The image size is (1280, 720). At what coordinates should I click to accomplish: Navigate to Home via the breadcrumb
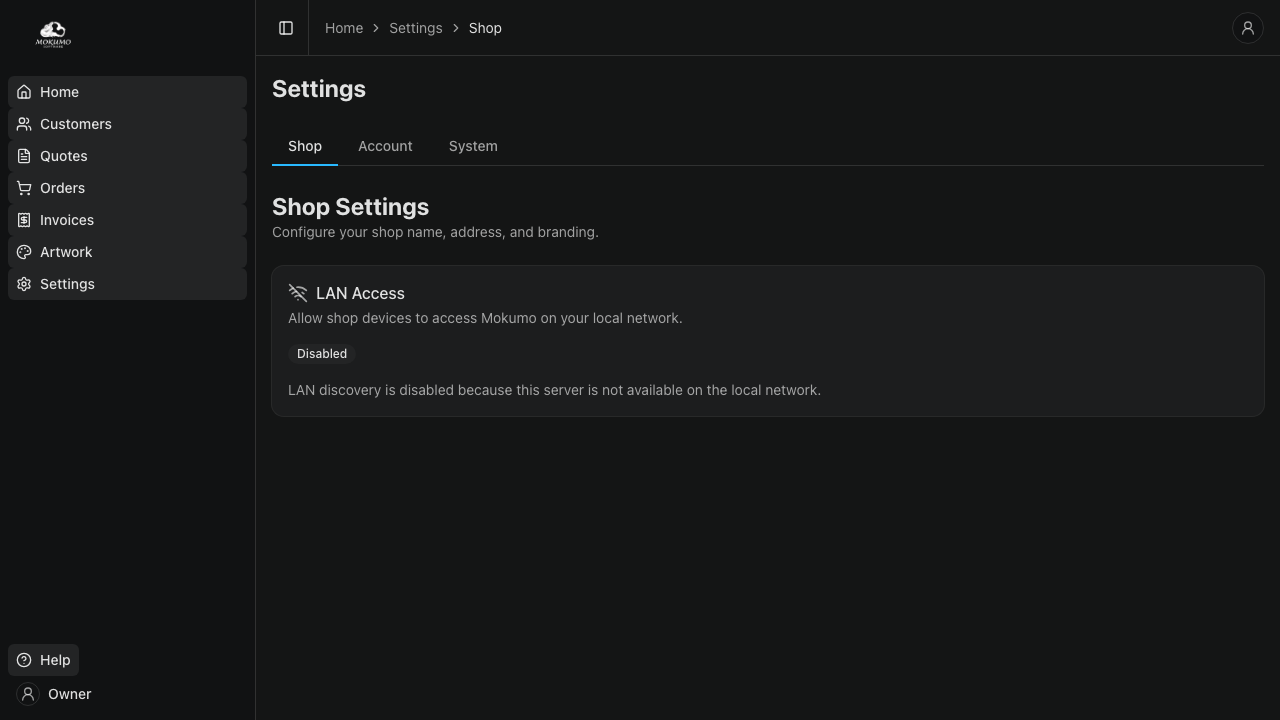click(x=344, y=28)
